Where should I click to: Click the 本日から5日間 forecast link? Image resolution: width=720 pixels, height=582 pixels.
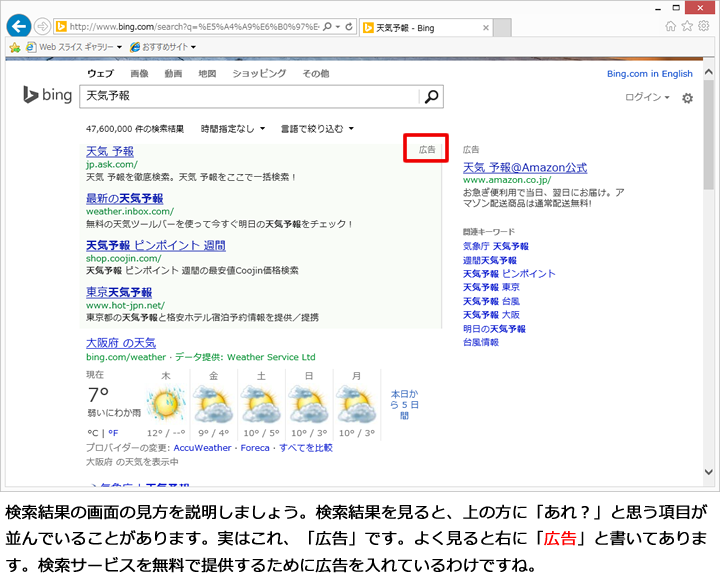[x=404, y=405]
